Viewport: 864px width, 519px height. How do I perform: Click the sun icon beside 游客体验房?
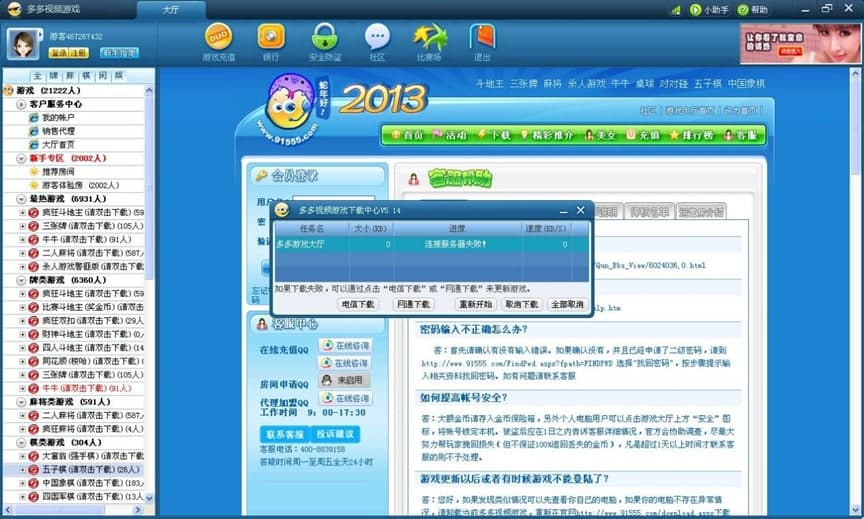pyautogui.click(x=34, y=185)
